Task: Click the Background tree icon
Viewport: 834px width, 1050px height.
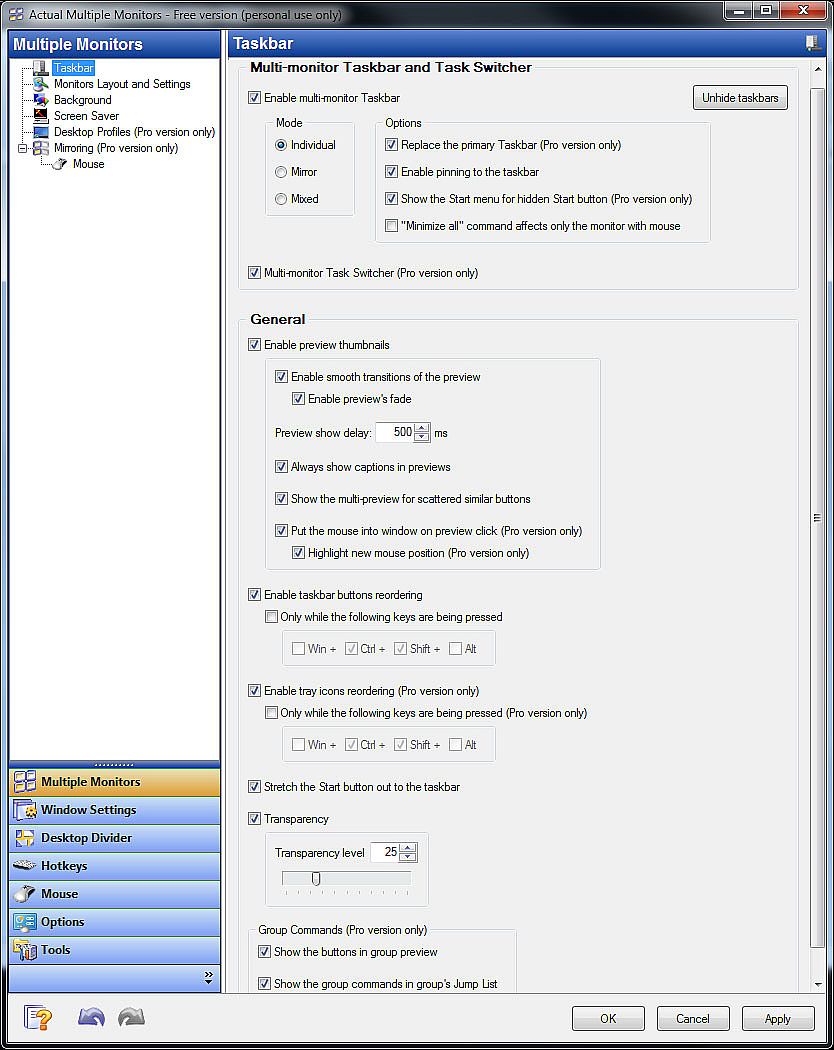Action: 41,100
